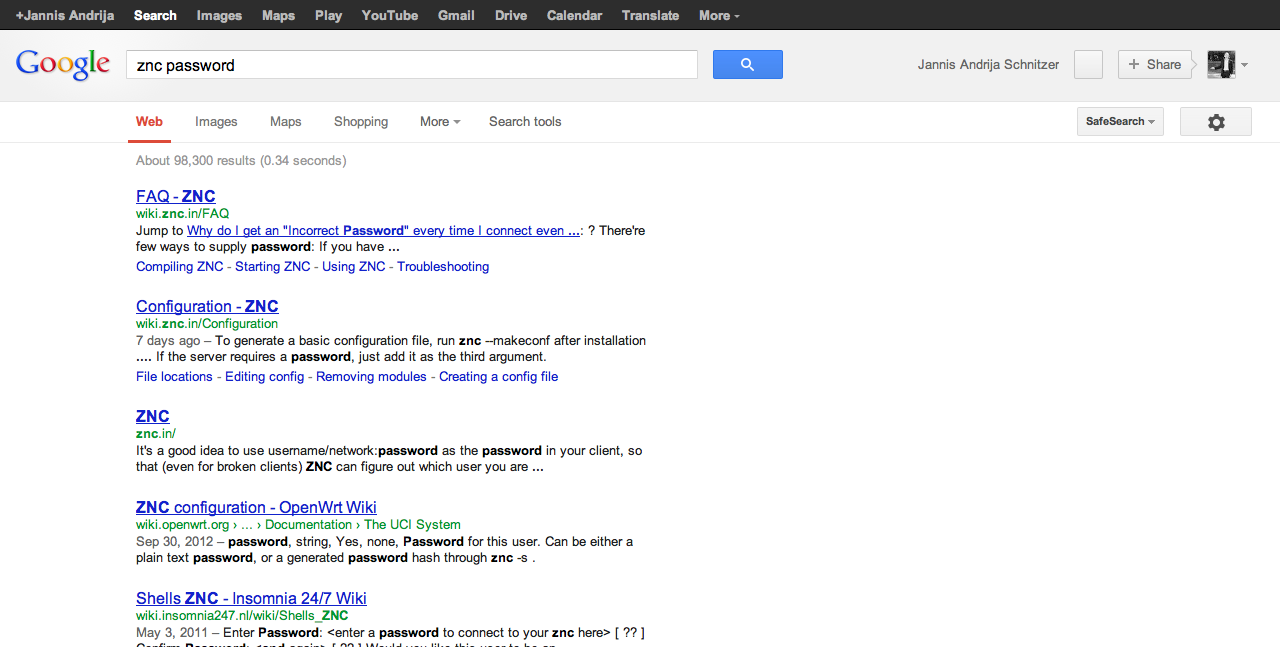Viewport: 1280px width, 647px height.
Task: Open Calendar in the top bar
Action: 574,15
